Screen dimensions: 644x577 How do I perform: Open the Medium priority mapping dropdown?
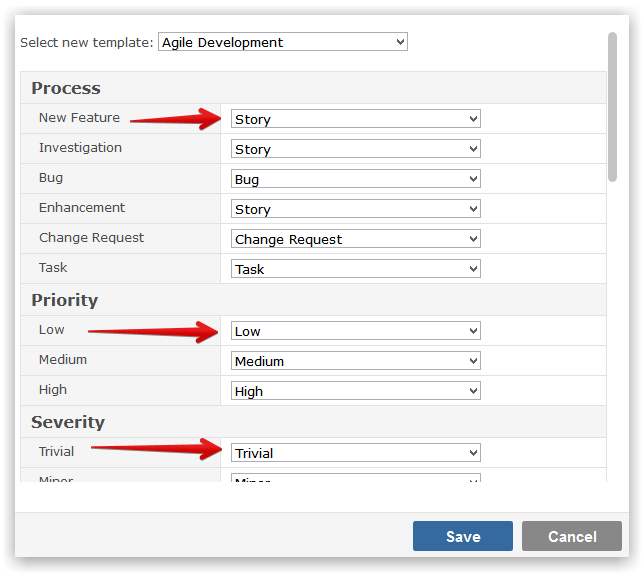click(356, 361)
